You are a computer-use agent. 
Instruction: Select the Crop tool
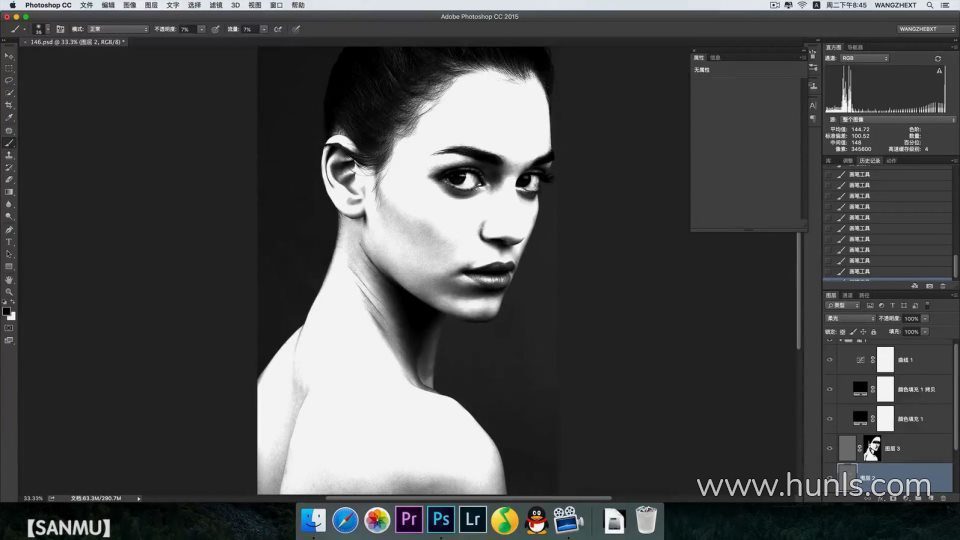(9, 105)
